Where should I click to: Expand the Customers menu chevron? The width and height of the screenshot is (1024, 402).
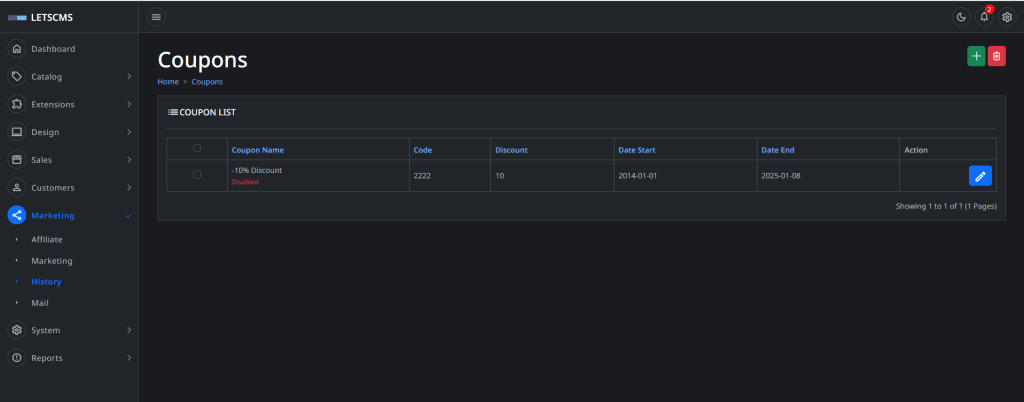(129, 188)
